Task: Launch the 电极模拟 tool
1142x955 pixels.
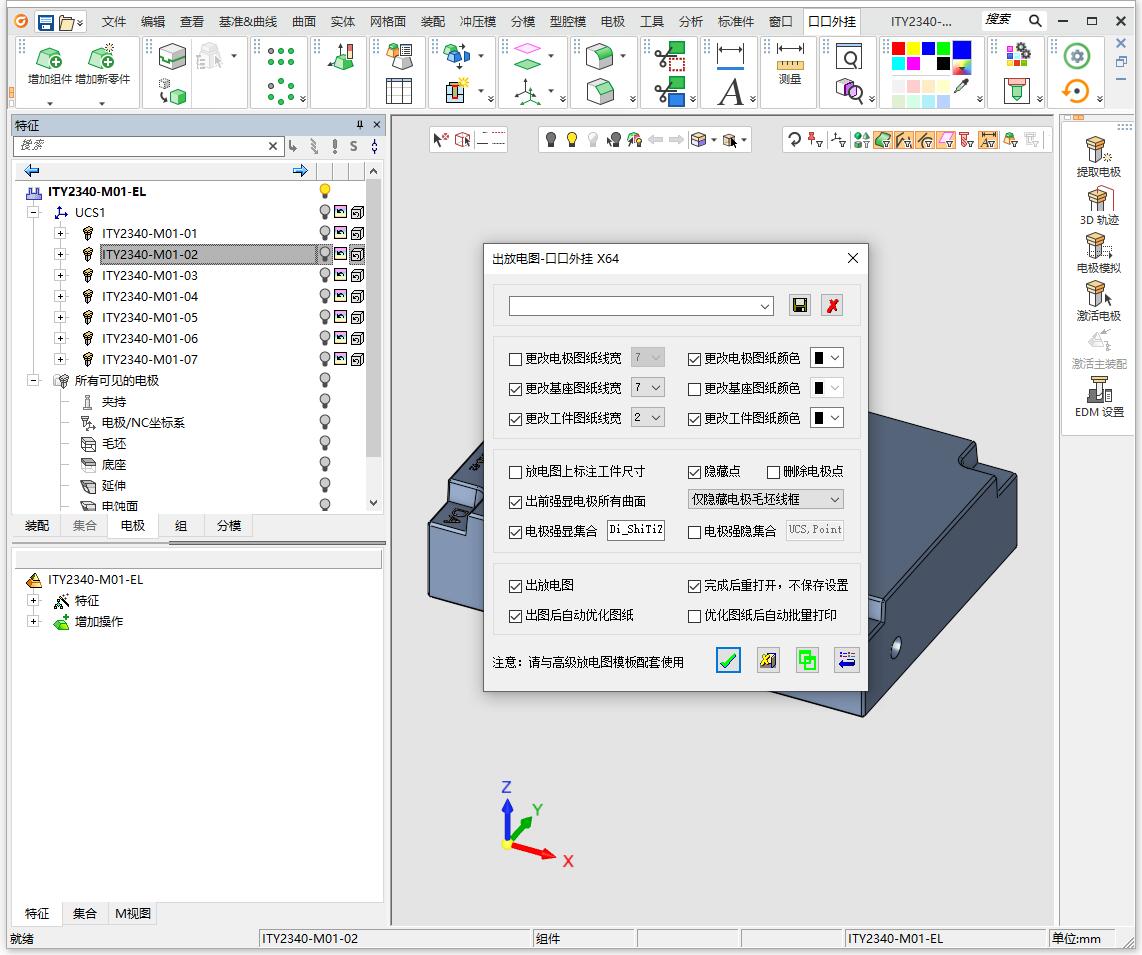Action: [x=1098, y=252]
